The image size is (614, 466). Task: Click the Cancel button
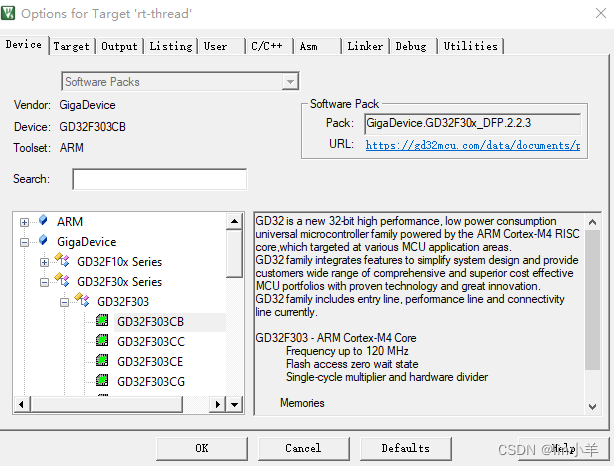point(303,448)
